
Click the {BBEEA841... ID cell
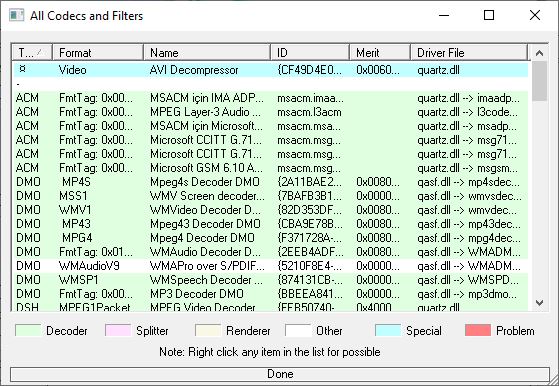(309, 294)
